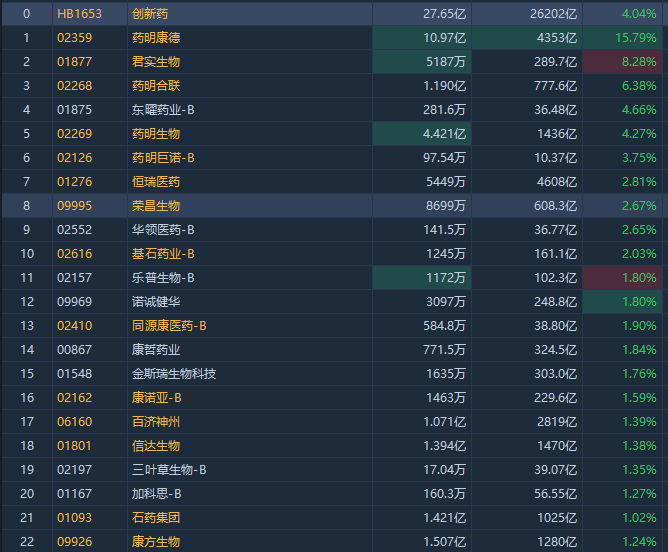Select 同源康医药-B stock name
The width and height of the screenshot is (668, 552).
[x=169, y=325]
